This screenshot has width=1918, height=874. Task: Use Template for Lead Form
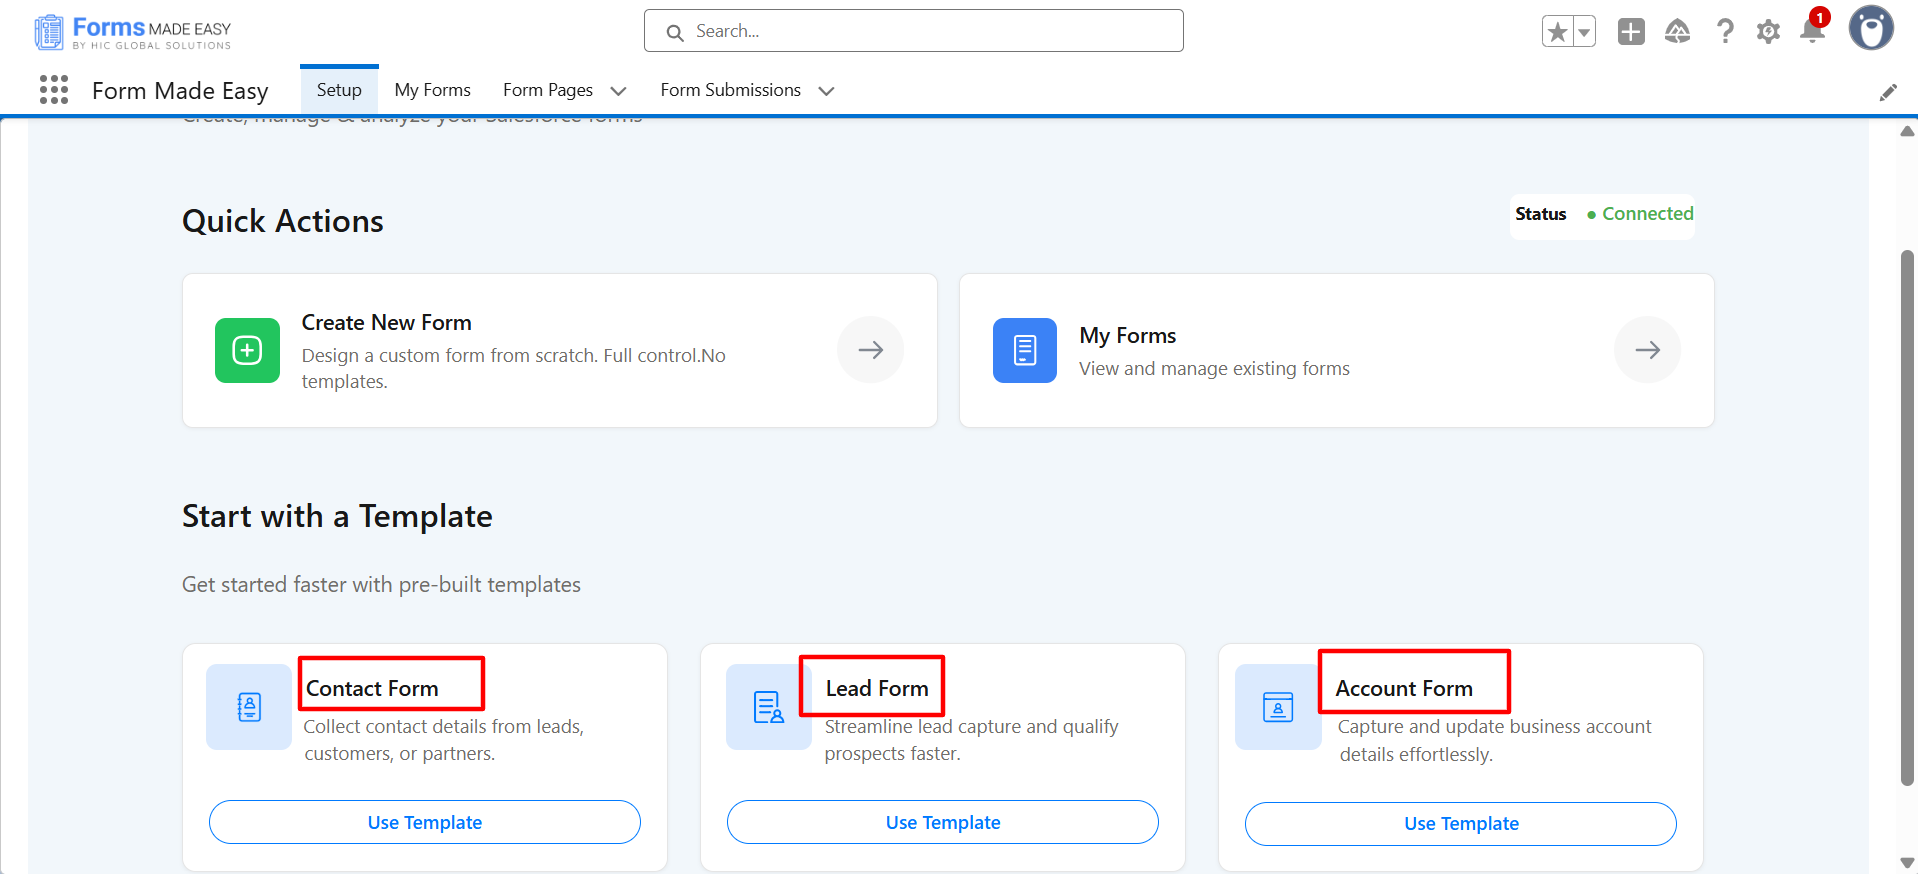[942, 822]
